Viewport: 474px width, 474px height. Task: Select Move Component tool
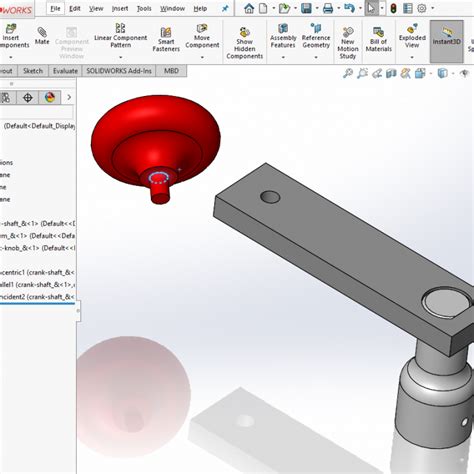coord(202,36)
